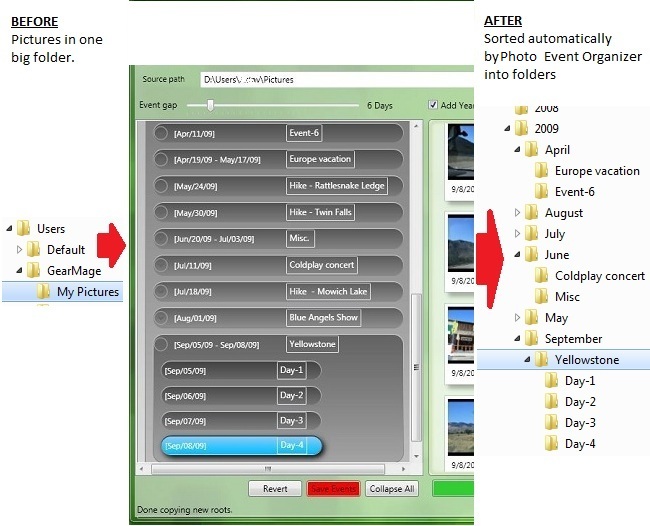Click the My Pictures folder icon
This screenshot has height=526, width=650.
tap(43, 291)
